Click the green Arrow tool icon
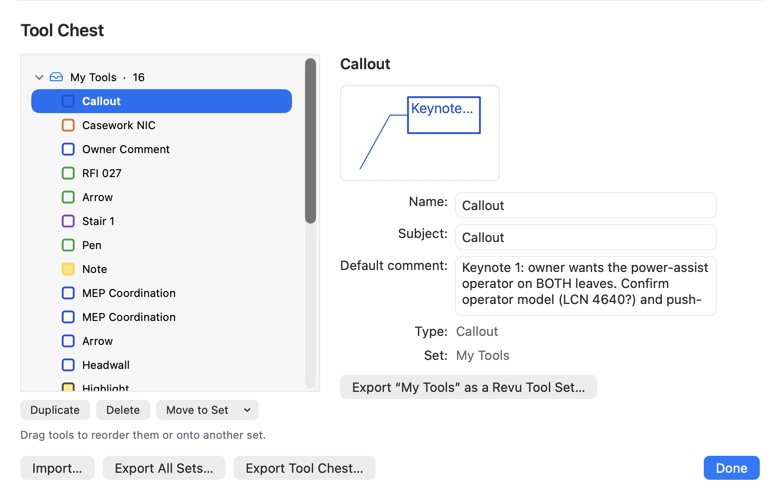 point(68,197)
